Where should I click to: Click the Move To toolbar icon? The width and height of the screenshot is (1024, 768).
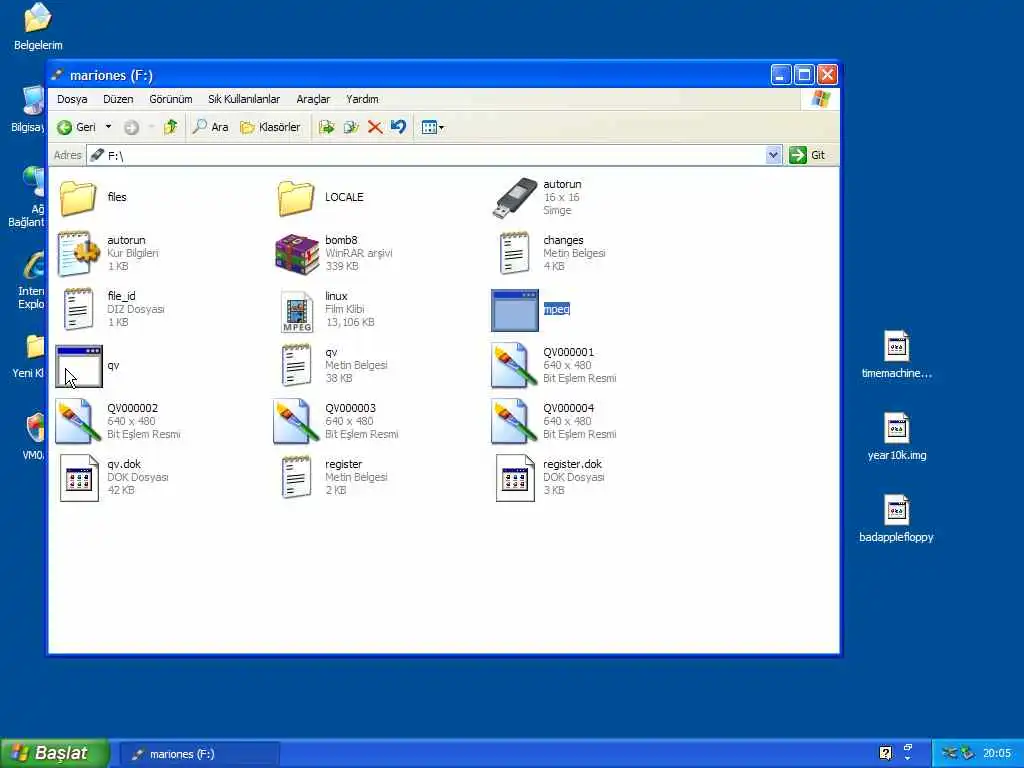(327, 127)
